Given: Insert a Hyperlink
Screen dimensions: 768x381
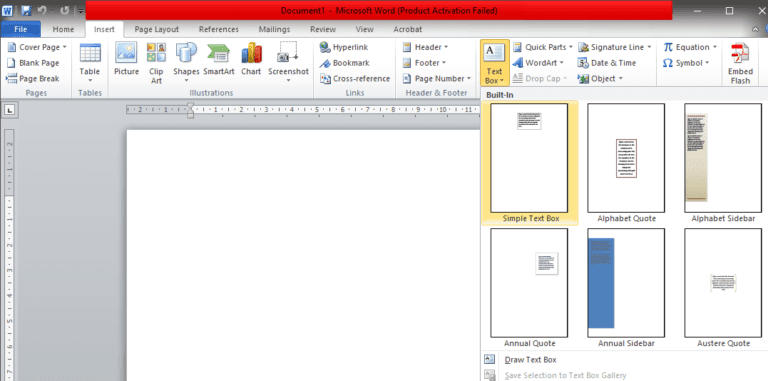Looking at the screenshot, I should (344, 48).
